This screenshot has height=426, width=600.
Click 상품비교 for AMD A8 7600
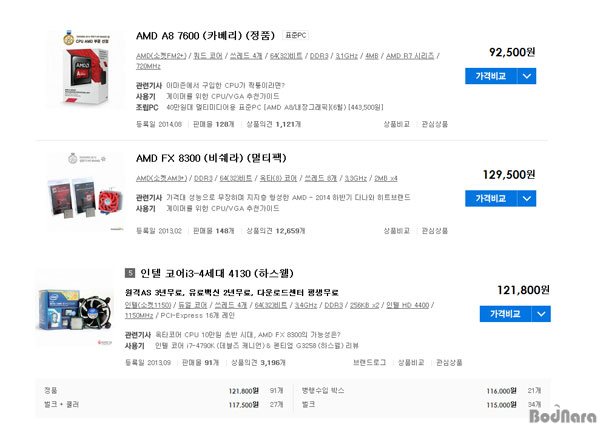(x=396, y=124)
